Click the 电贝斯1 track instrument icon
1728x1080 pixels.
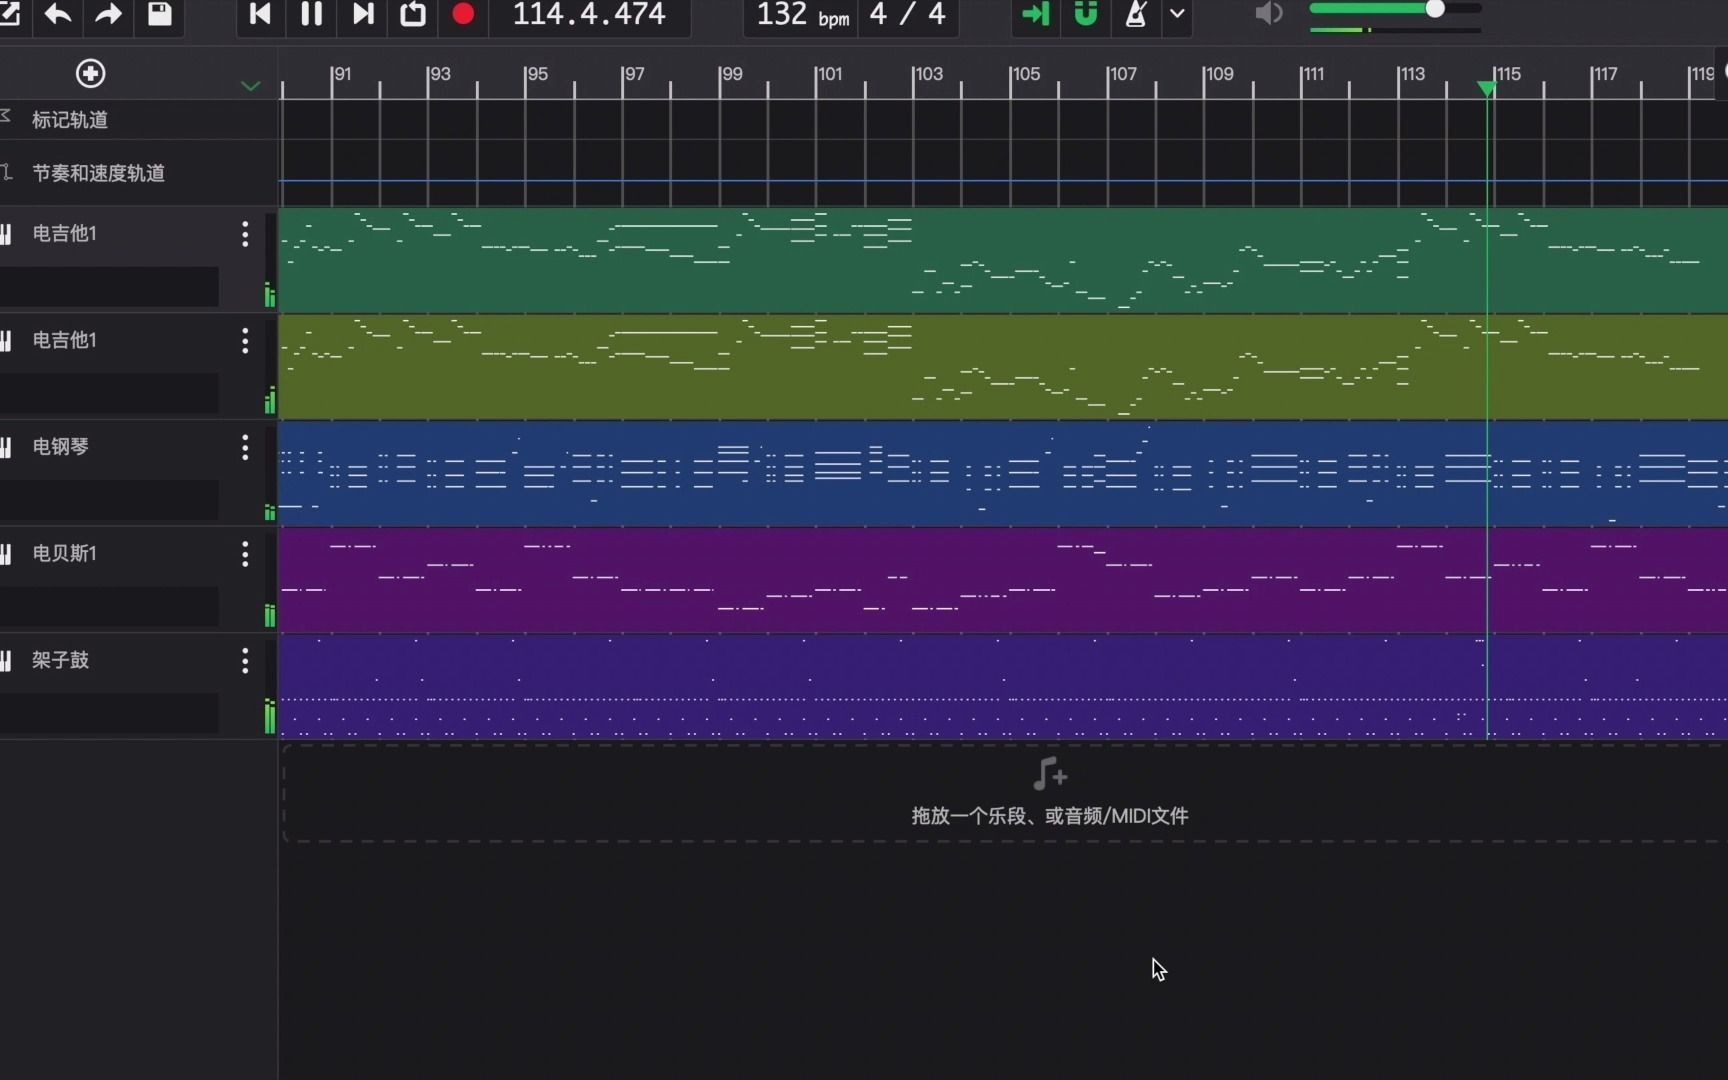pos(6,554)
